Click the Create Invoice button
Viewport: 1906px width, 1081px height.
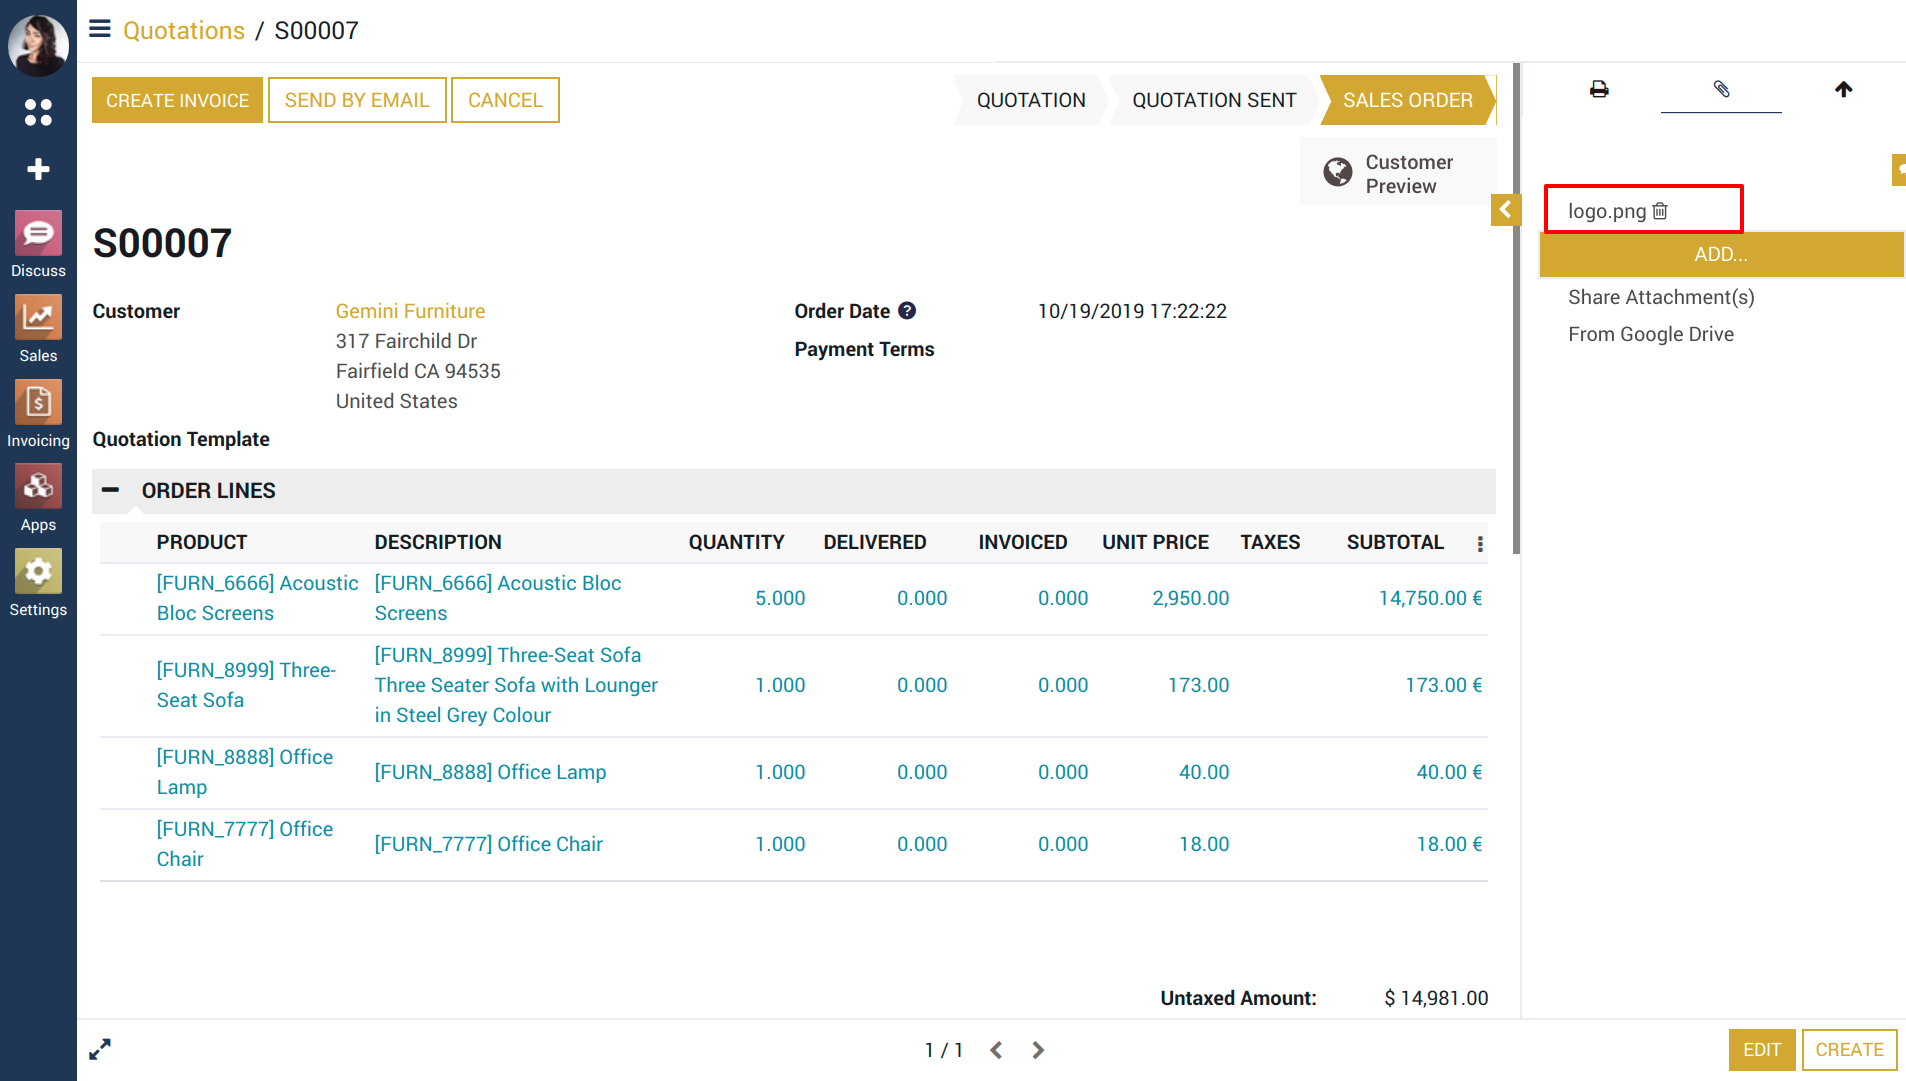[177, 101]
